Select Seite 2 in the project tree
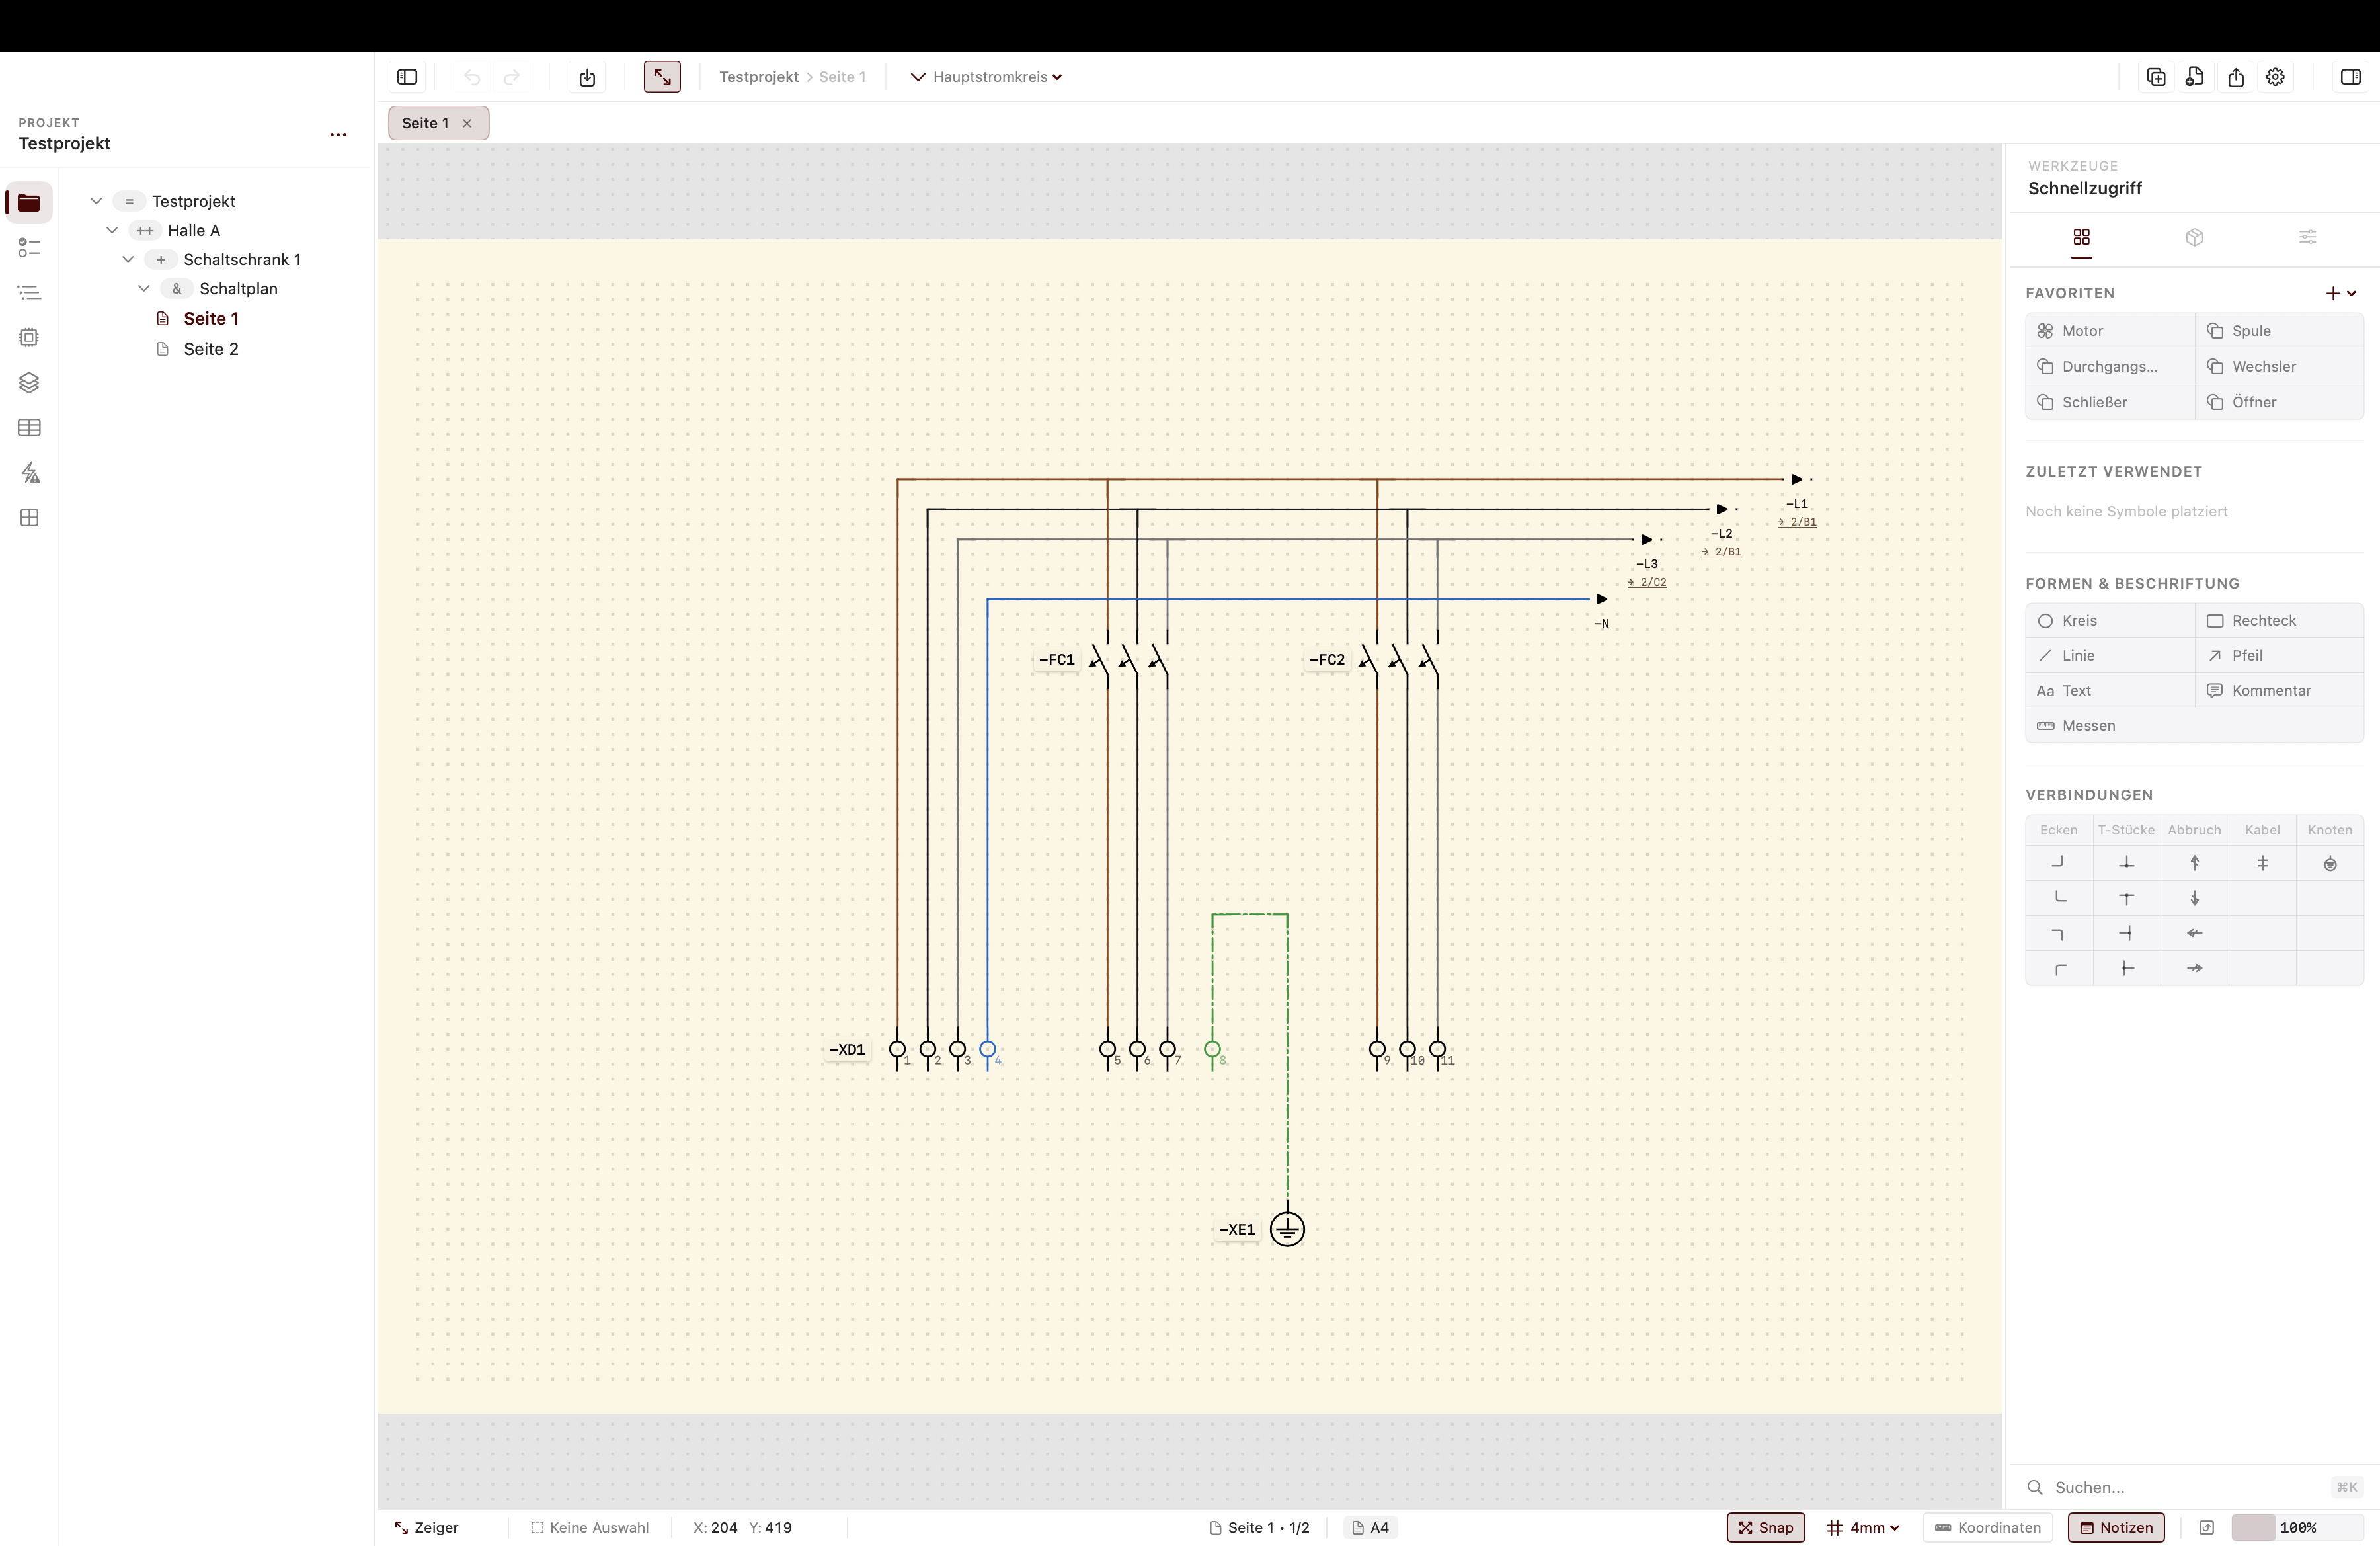The width and height of the screenshot is (2380, 1546). (x=211, y=349)
